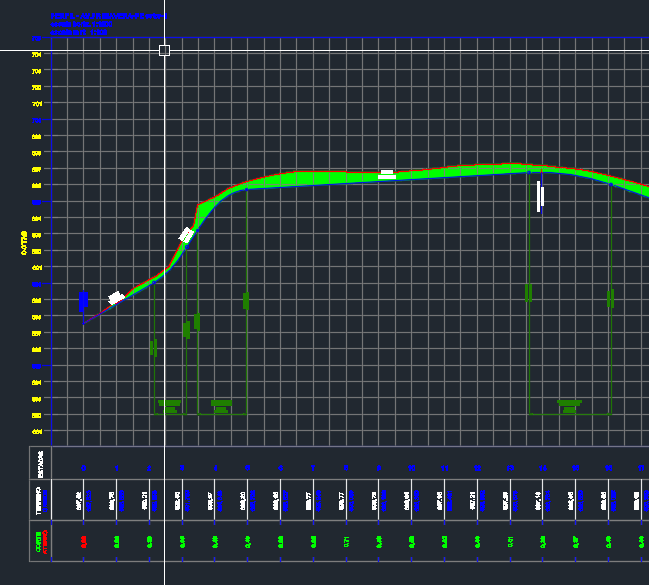Click station number 3 in ESTACAS row
649x585 pixels.
click(182, 468)
